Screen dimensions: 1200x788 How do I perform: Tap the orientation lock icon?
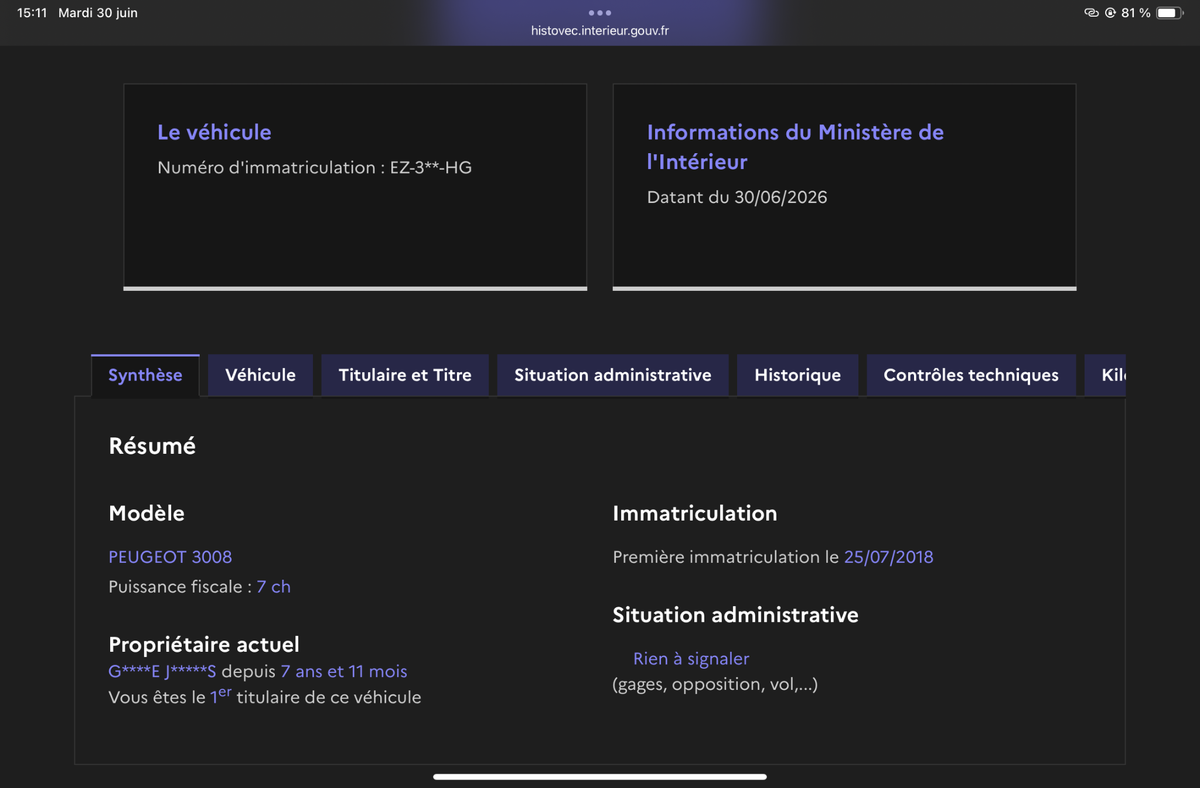click(1110, 13)
